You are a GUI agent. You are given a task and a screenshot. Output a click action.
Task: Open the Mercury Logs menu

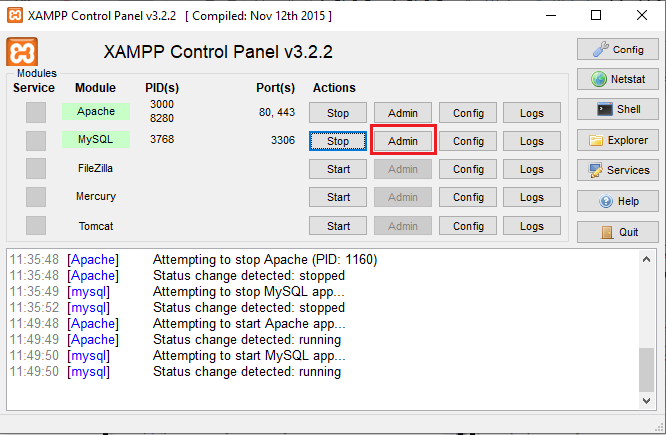(x=532, y=197)
